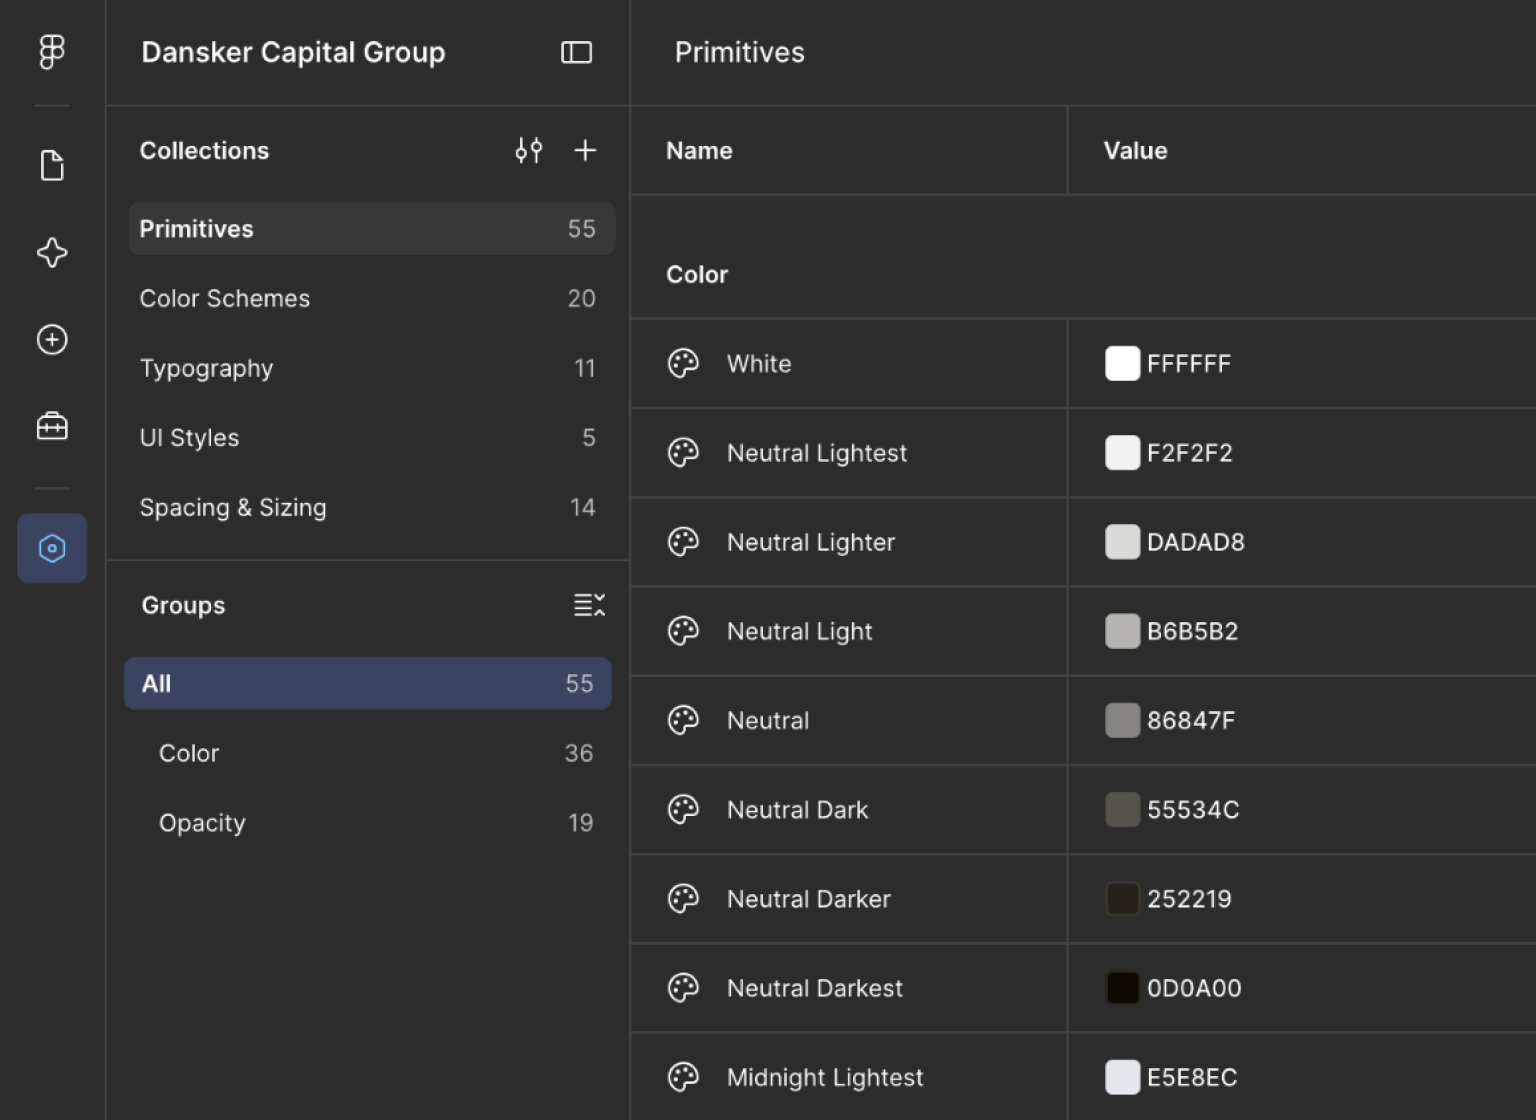Click the palette icon beside Neutral Dark

tap(683, 809)
